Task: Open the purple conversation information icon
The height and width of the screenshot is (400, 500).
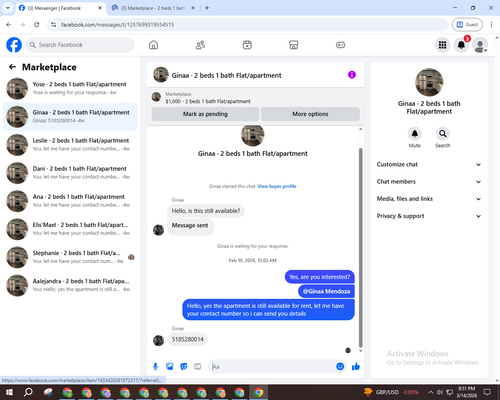Action: (x=352, y=75)
